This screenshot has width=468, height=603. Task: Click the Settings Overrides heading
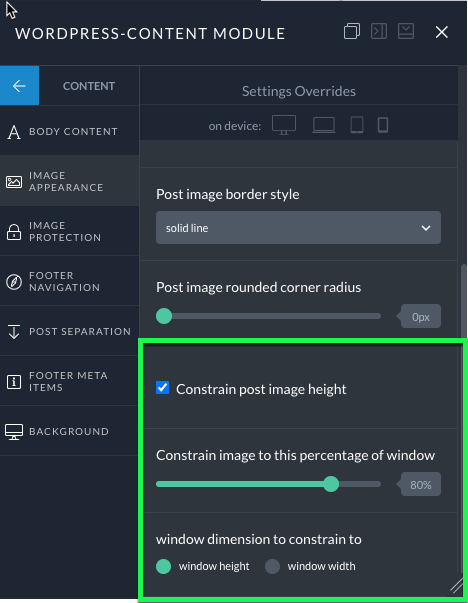pyautogui.click(x=299, y=91)
